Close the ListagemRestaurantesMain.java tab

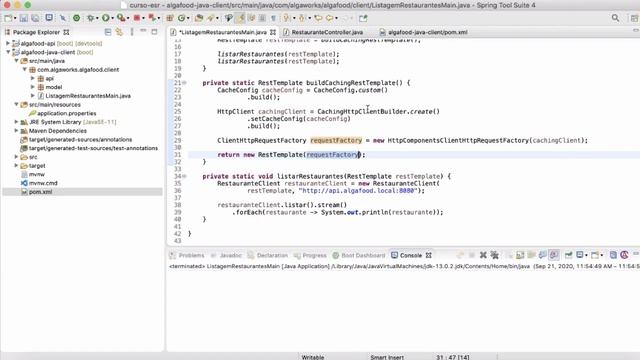273,32
